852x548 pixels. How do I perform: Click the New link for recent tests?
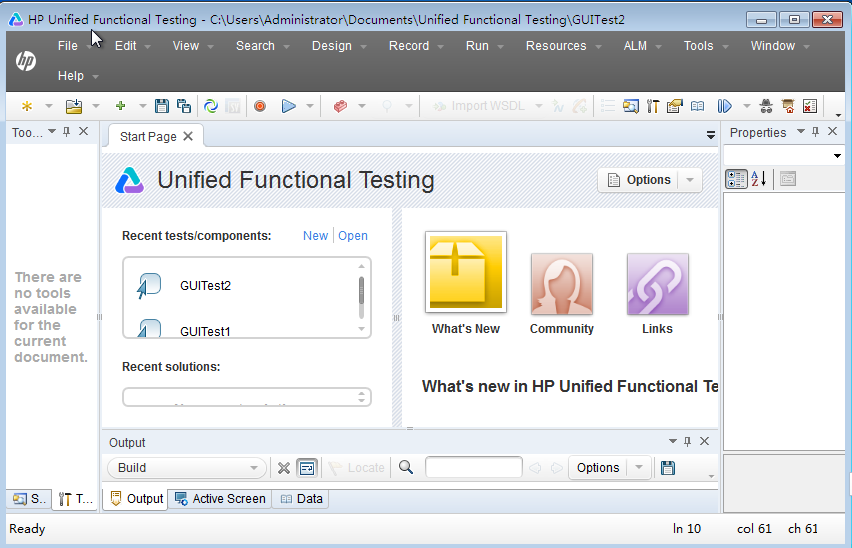(x=315, y=236)
